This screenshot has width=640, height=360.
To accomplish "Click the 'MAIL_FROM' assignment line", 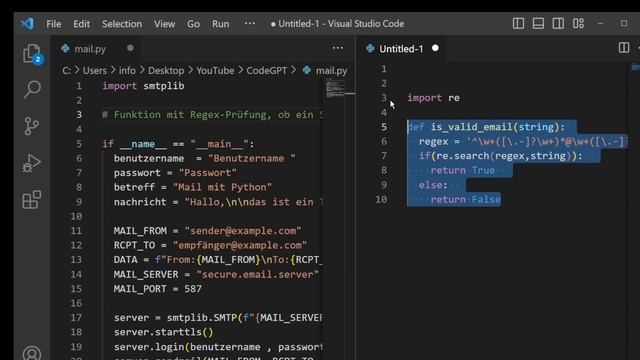I will click(207, 231).
